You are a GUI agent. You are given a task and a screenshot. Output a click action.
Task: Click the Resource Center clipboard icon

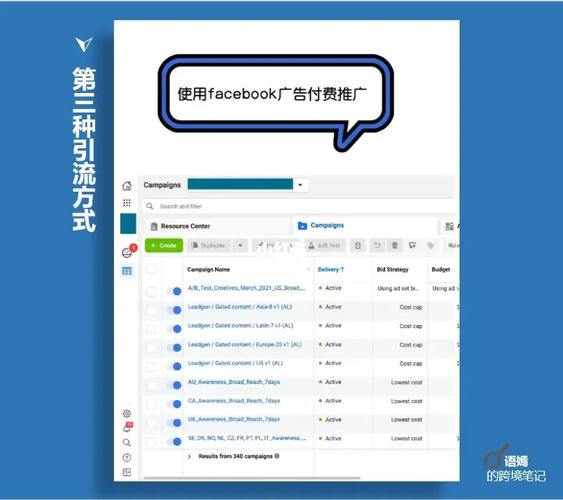click(154, 226)
